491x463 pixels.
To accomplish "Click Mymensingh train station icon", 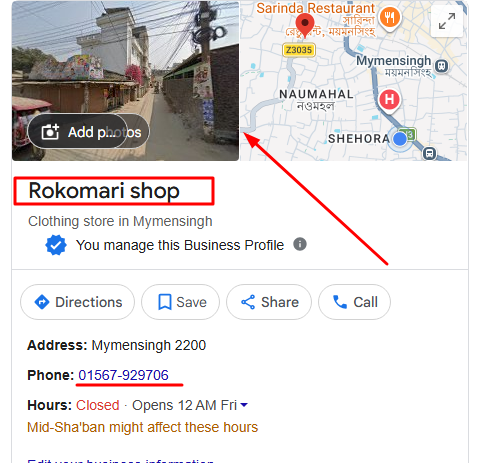I will point(442,65).
